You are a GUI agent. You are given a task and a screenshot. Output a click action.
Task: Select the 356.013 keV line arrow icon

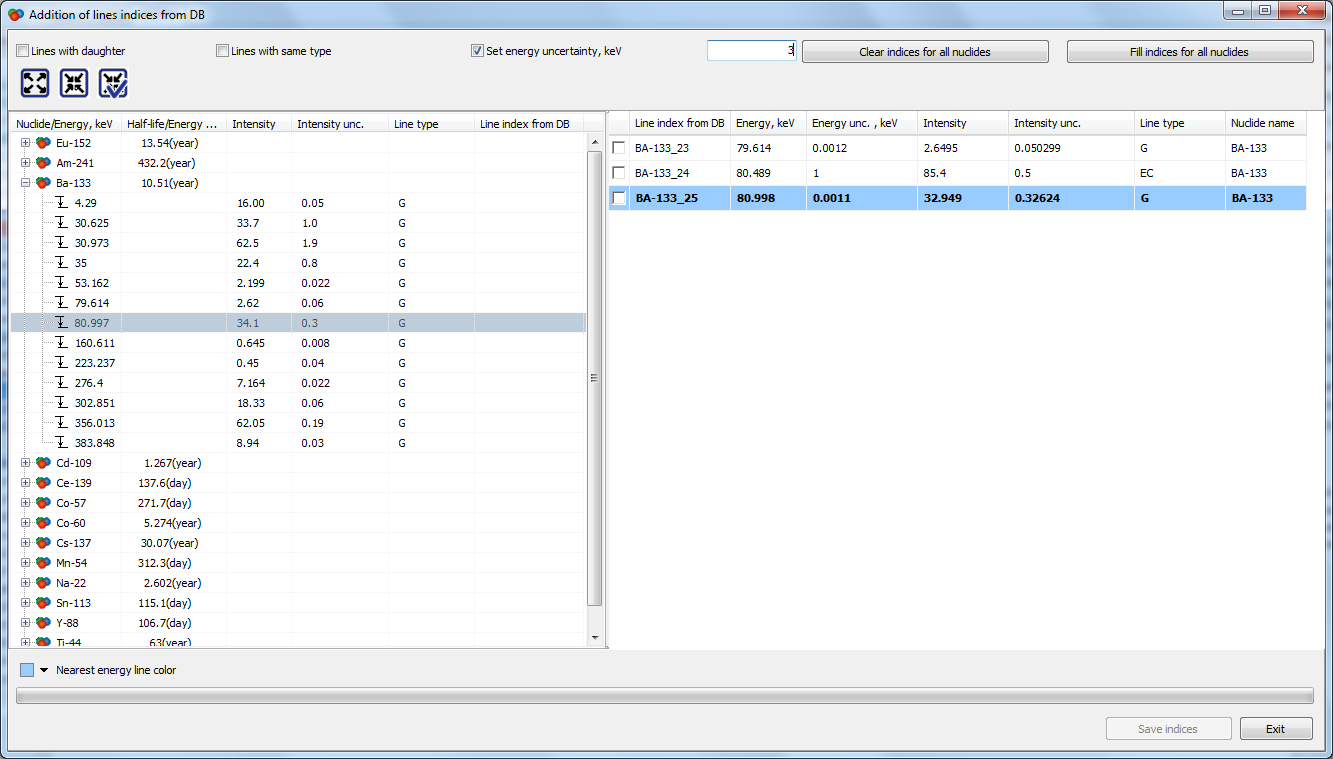[62, 423]
